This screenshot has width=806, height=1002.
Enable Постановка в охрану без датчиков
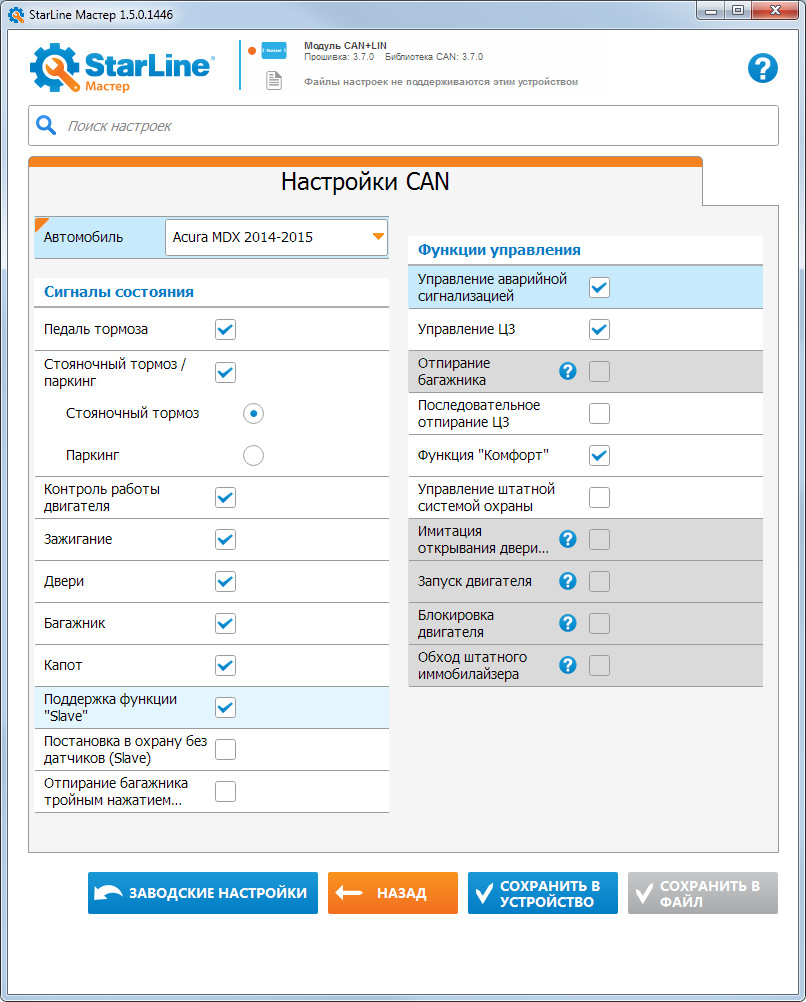pos(226,750)
